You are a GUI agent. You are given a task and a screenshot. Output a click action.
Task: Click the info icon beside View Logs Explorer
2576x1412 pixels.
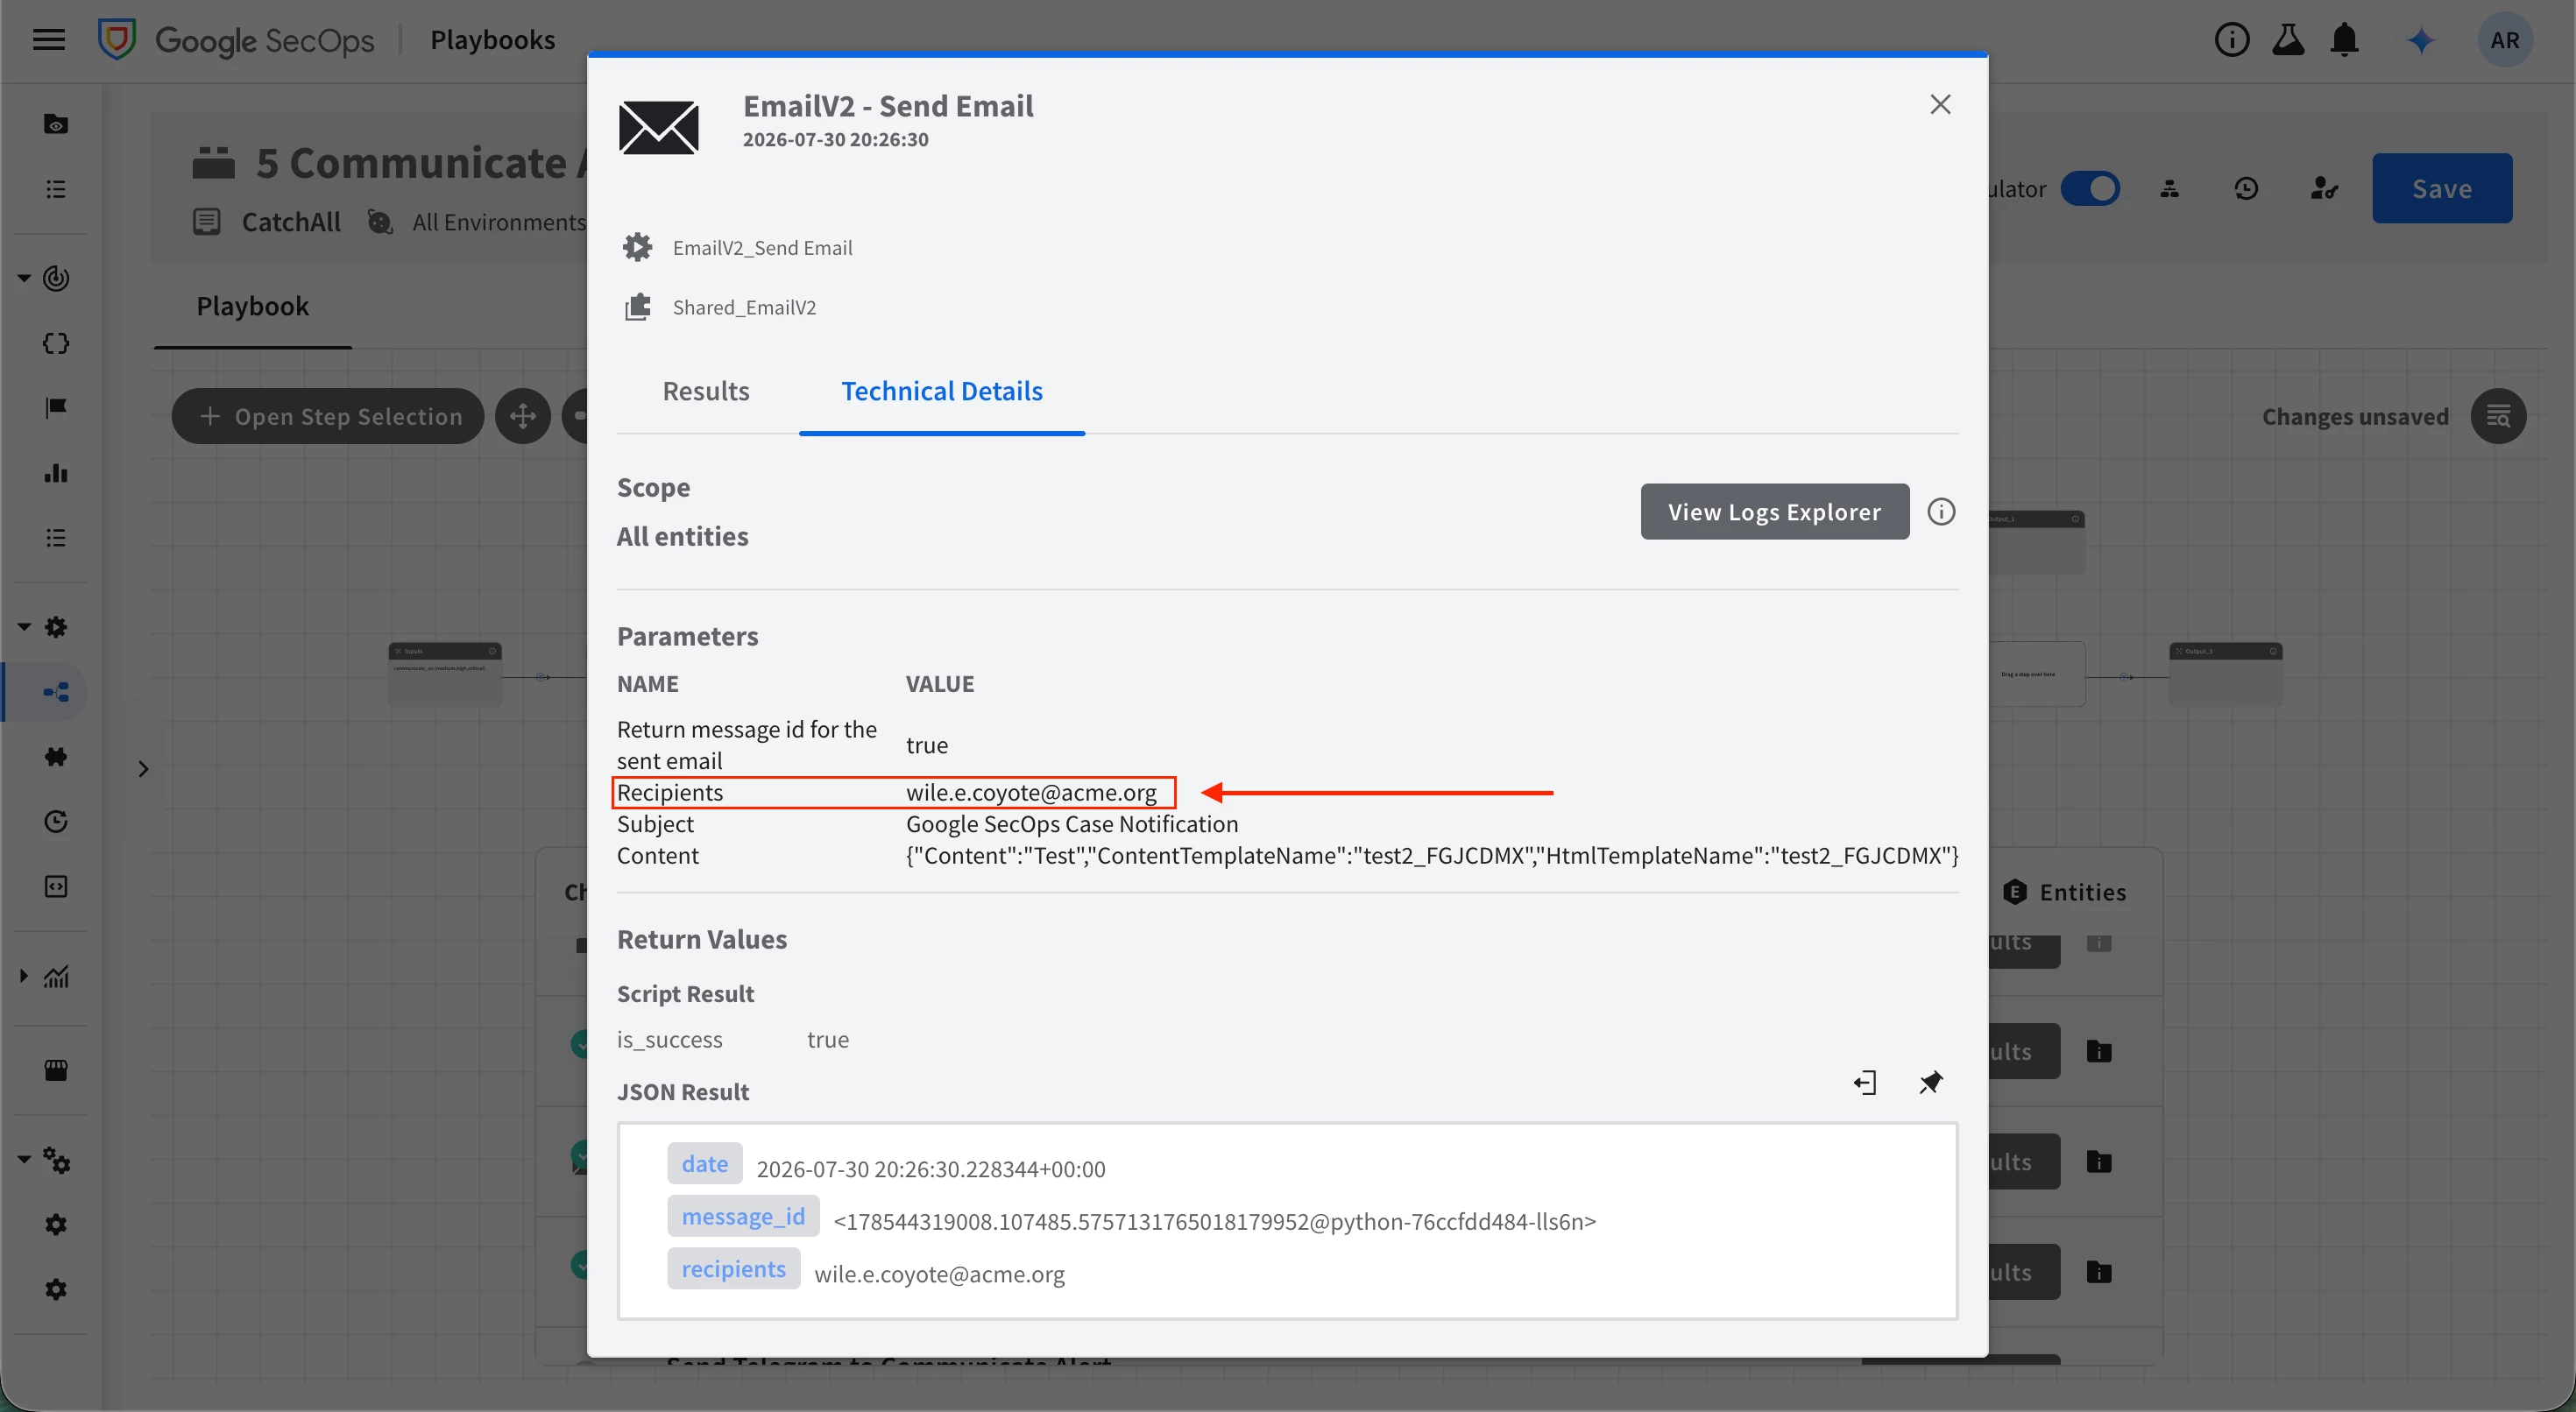1941,512
